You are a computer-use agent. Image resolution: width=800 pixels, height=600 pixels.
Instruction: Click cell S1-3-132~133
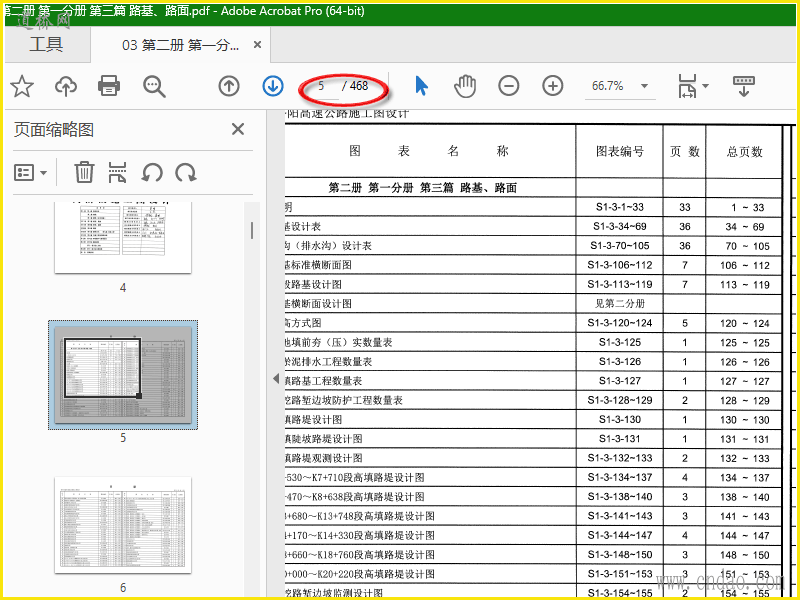point(620,458)
